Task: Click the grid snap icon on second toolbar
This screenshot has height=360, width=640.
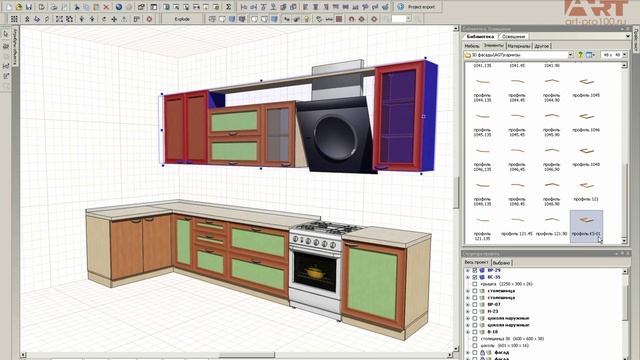Action: [14, 19]
